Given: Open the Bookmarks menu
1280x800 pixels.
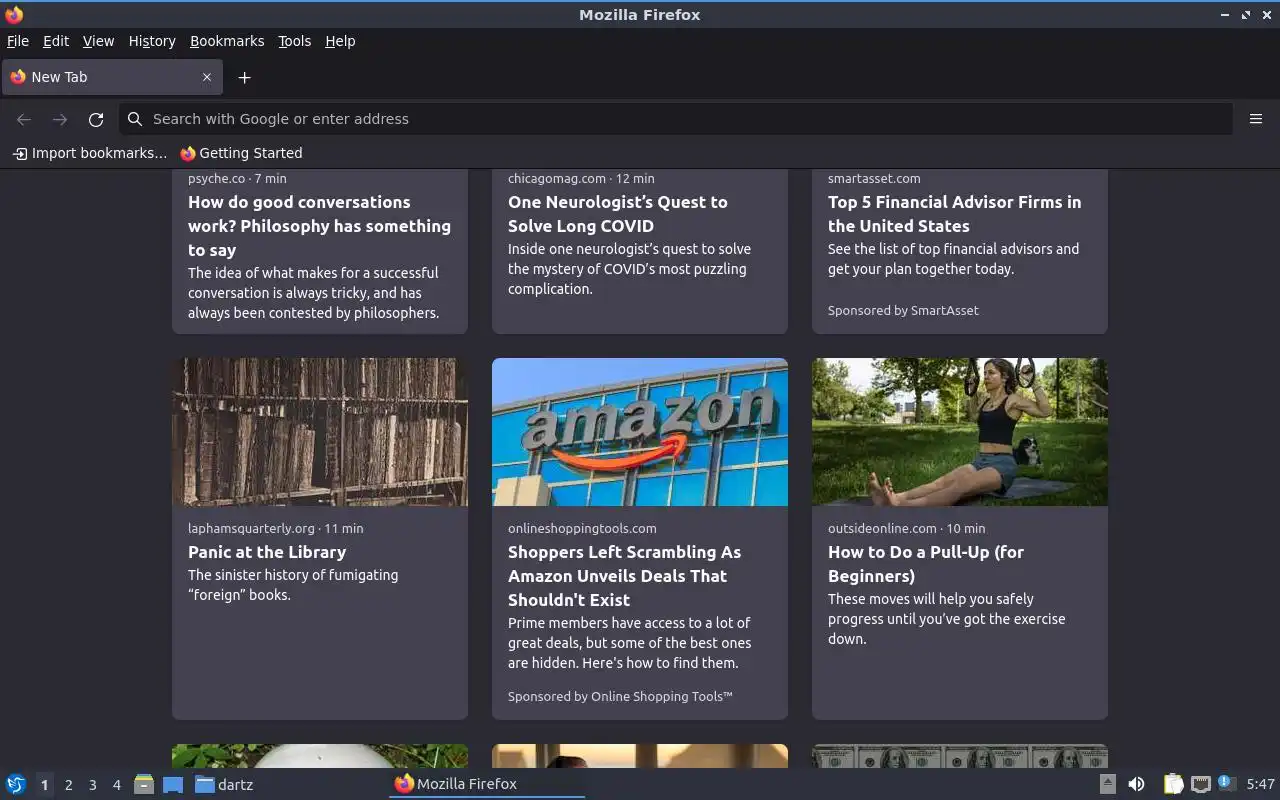Looking at the screenshot, I should (227, 41).
